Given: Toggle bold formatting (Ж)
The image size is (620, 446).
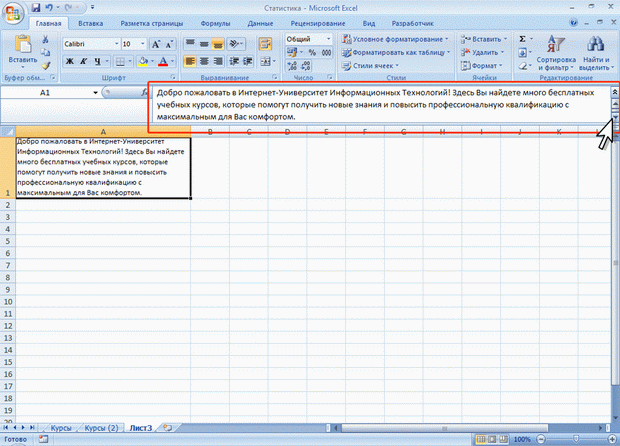Looking at the screenshot, I should point(70,61).
